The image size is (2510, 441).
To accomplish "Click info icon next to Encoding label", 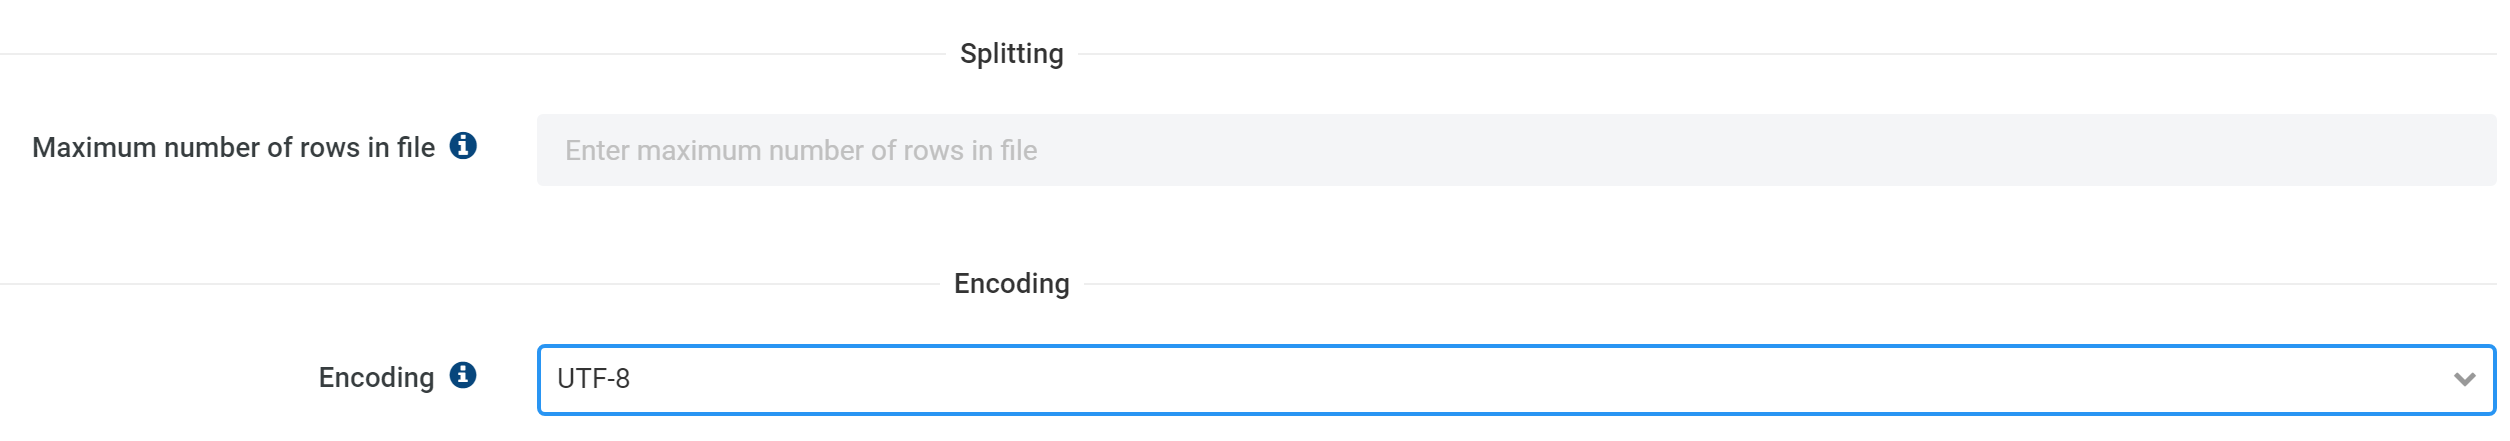I will point(462,376).
